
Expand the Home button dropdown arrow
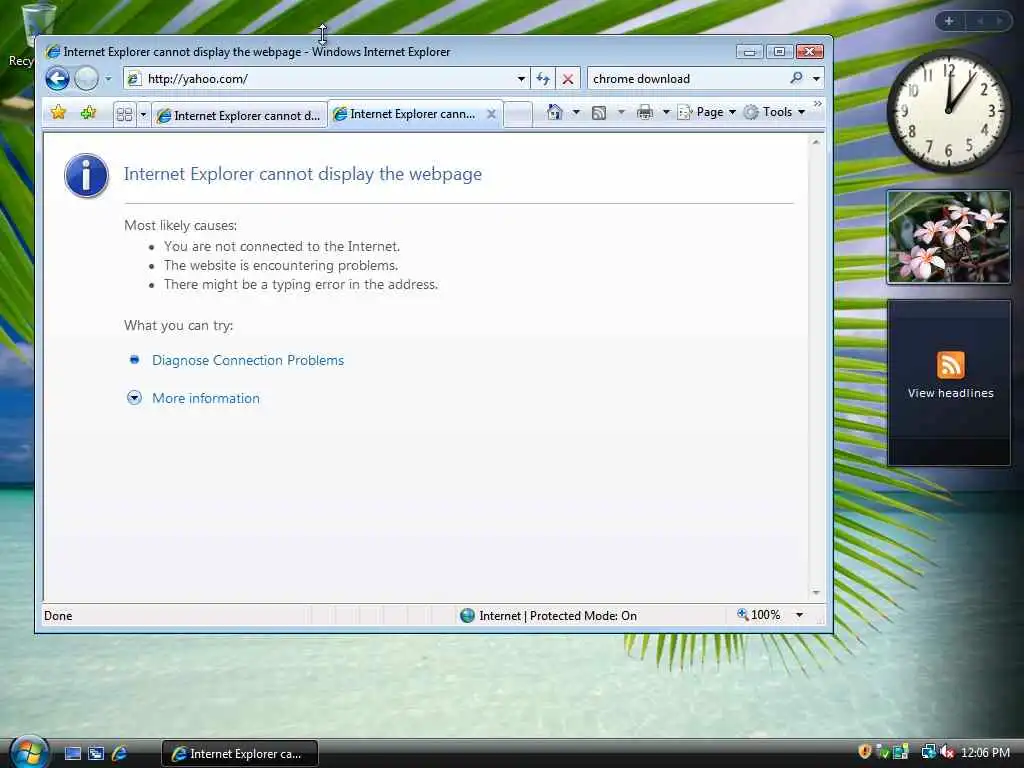click(x=576, y=112)
